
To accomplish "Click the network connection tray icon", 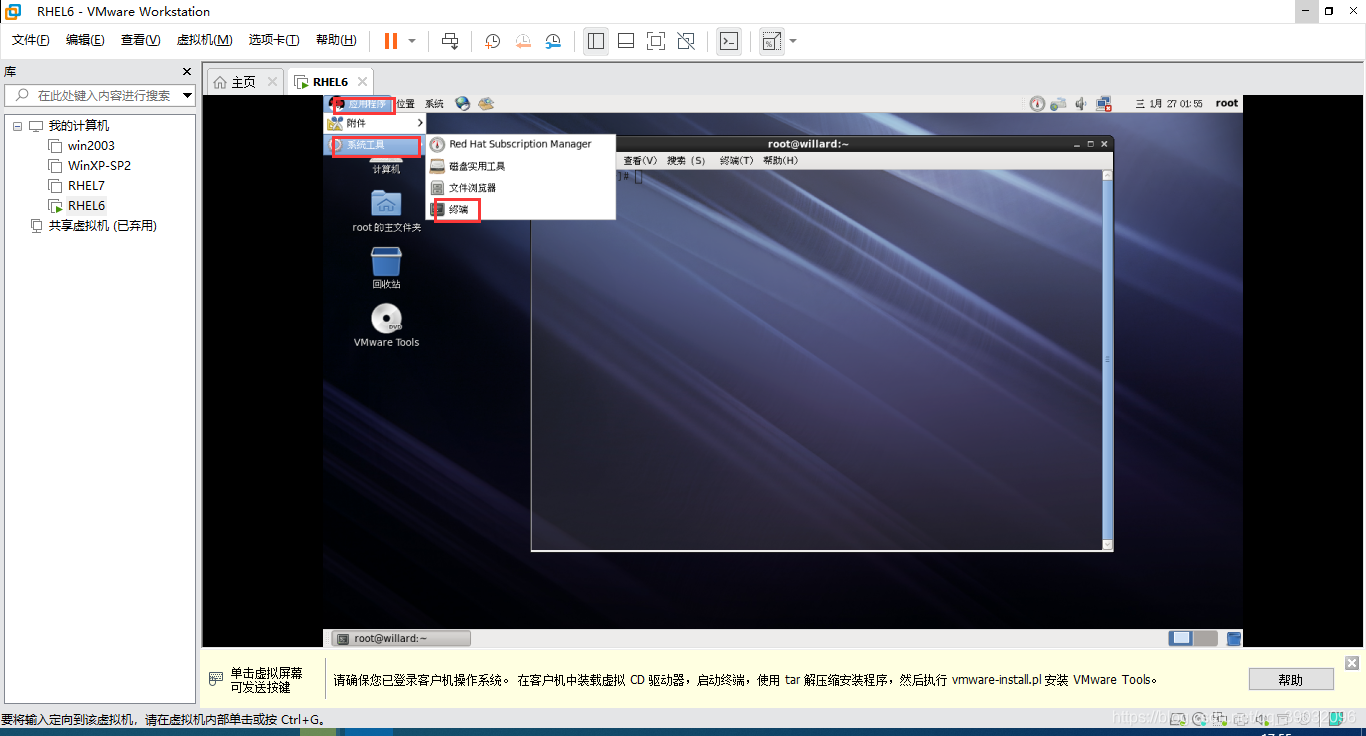I will [1104, 103].
